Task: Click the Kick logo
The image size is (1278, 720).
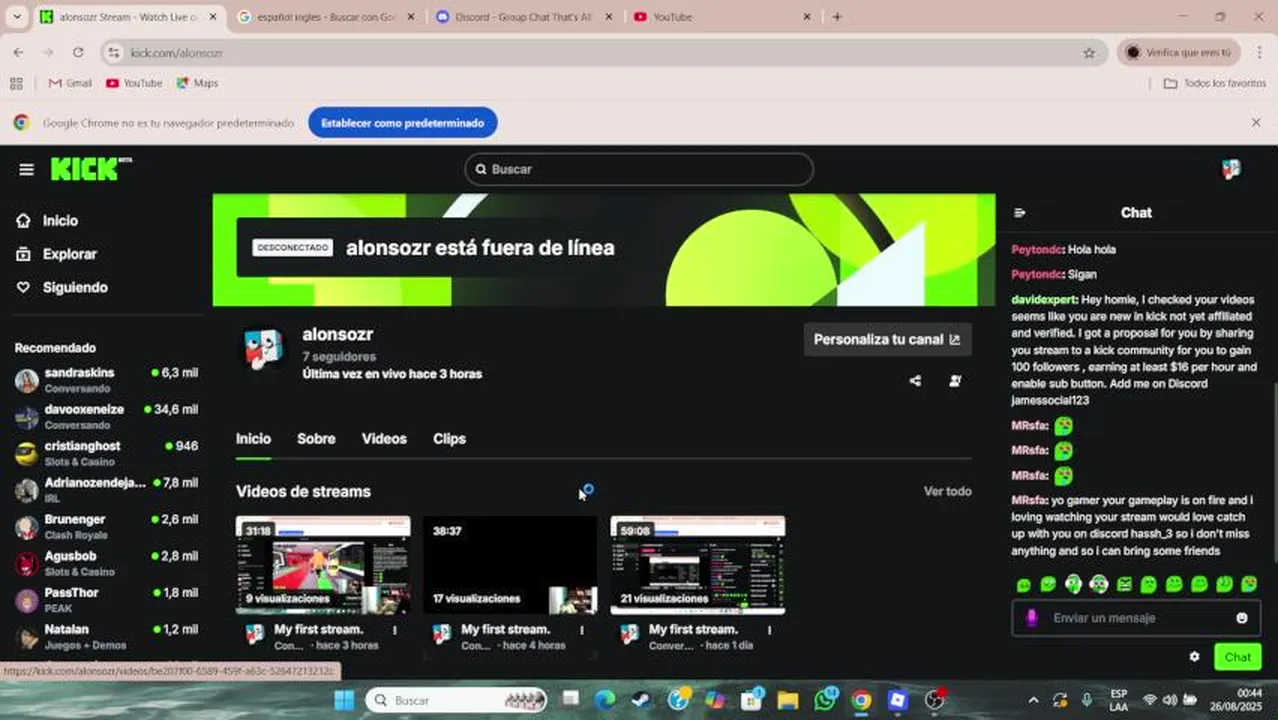Action: (90, 169)
